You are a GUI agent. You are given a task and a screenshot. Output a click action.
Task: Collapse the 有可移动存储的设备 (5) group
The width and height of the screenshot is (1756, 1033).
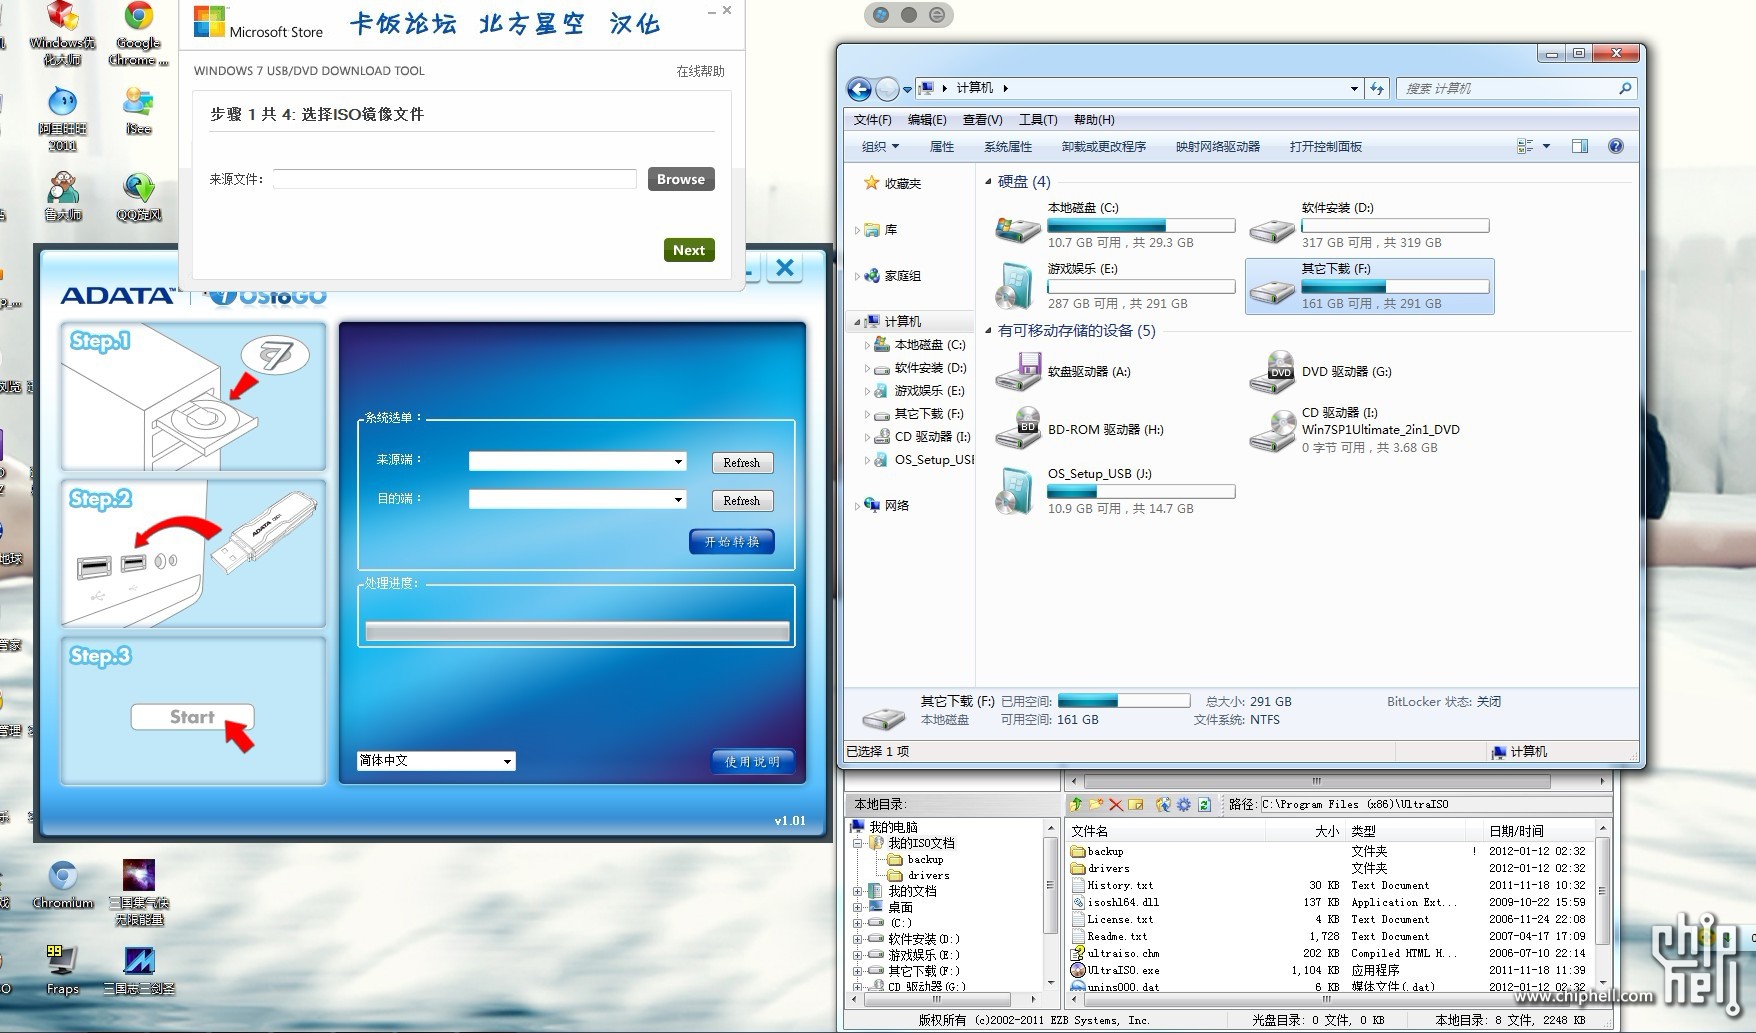(988, 331)
